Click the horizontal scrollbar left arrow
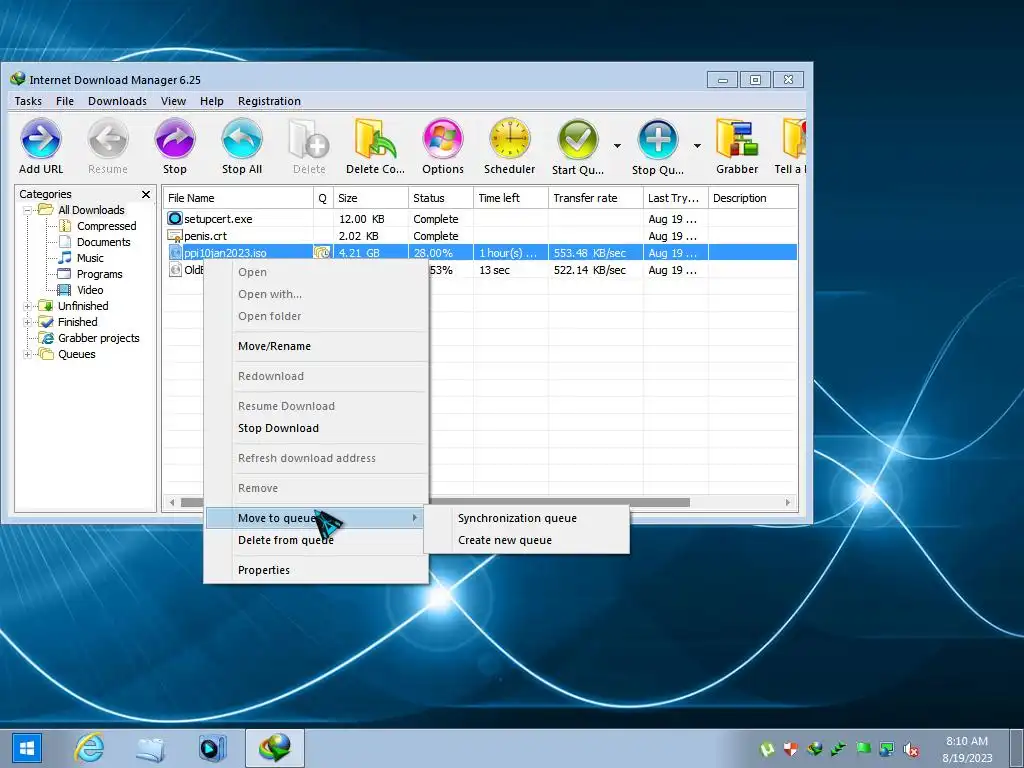 point(172,502)
